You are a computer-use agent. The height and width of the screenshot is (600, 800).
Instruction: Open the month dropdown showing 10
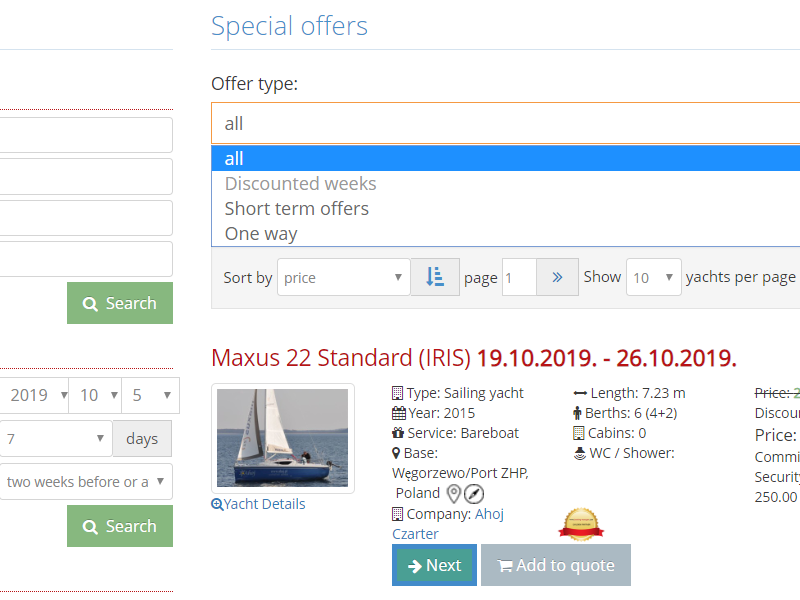[94, 395]
